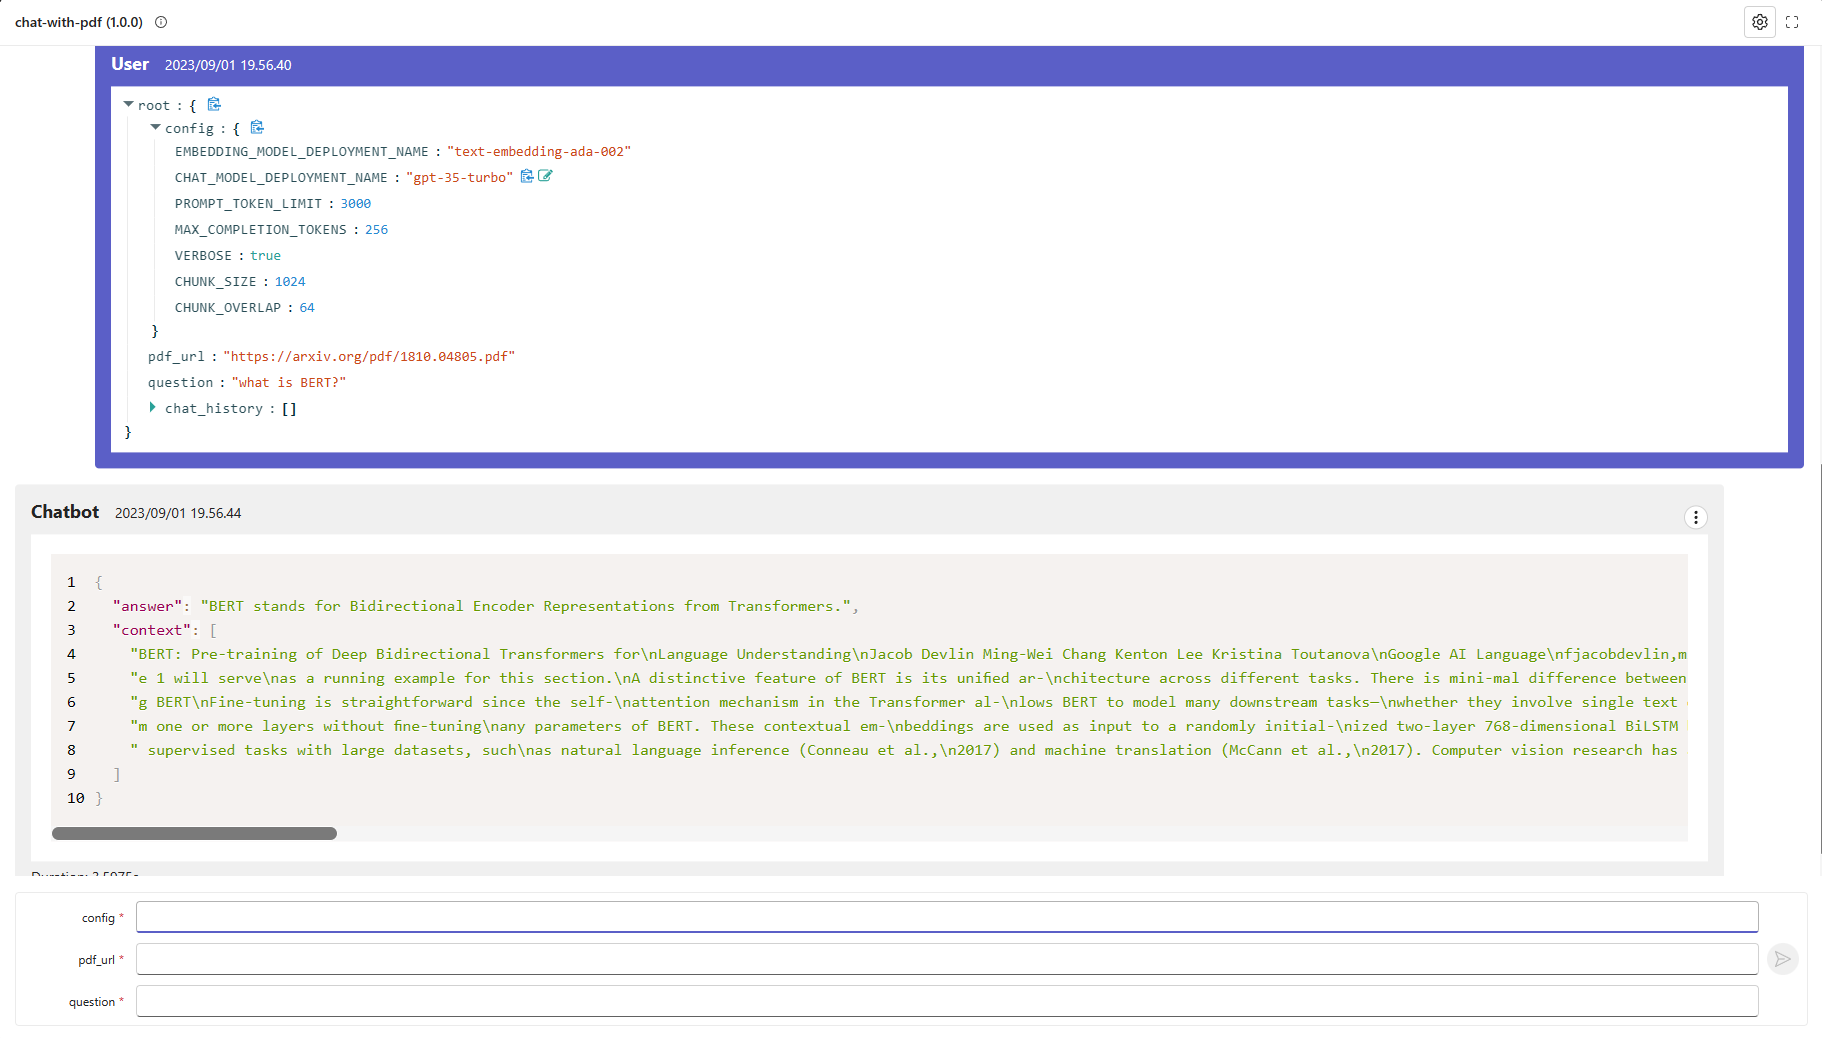Screen dimensions: 1822x1038
Task: Click into the pdf_url input field
Action: [x=947, y=959]
